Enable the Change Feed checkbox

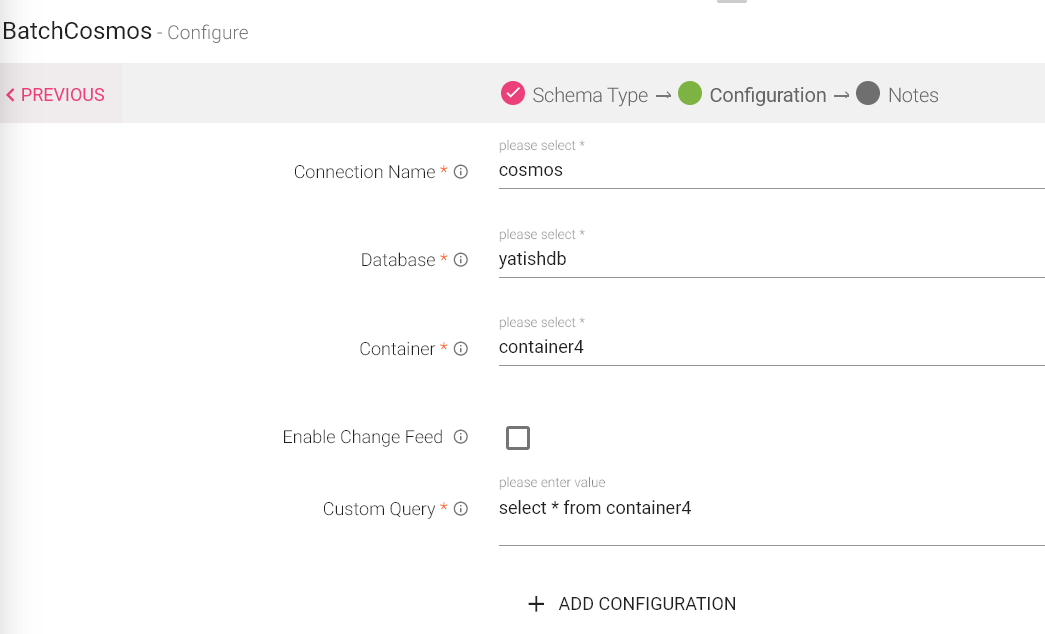518,438
